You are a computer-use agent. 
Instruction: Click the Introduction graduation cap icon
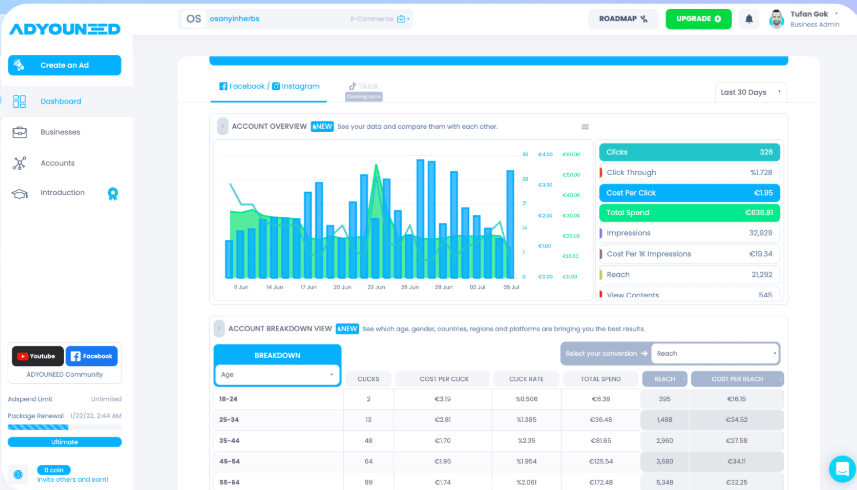(x=20, y=193)
